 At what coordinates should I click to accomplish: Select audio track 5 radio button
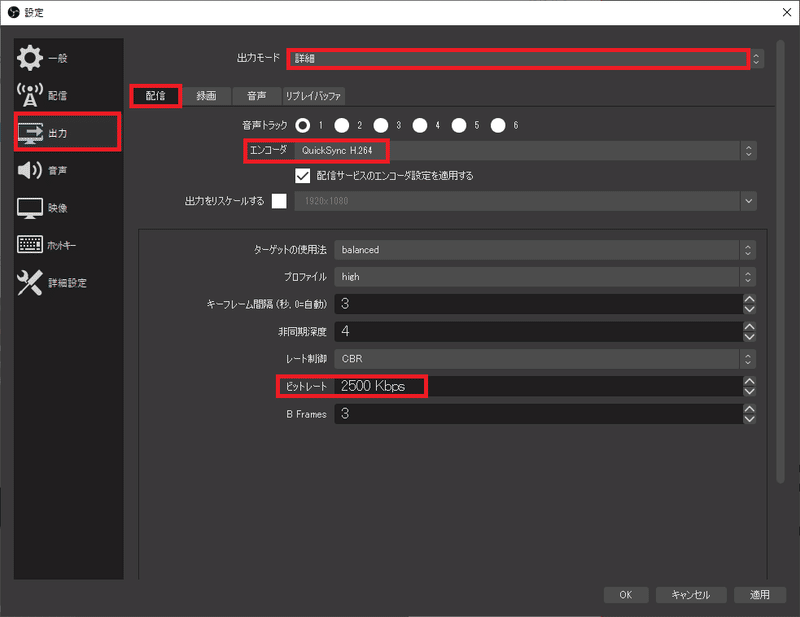tap(459, 125)
